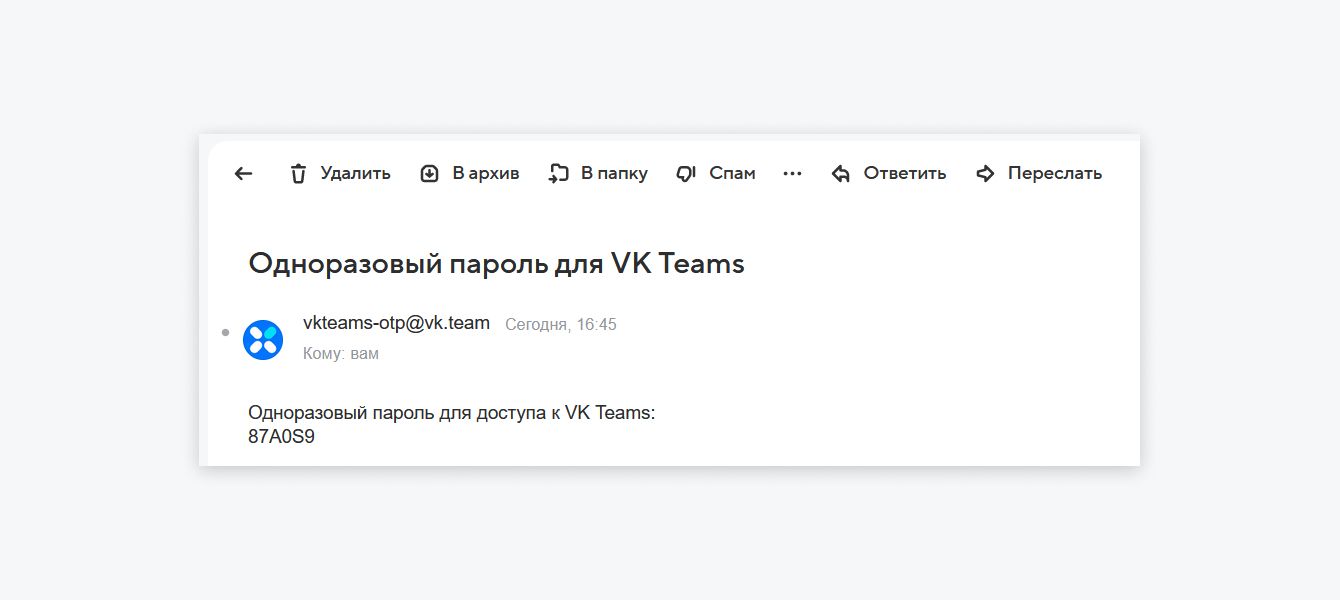Click Кому: вам to view recipients
1340x600 pixels.
[x=341, y=353]
